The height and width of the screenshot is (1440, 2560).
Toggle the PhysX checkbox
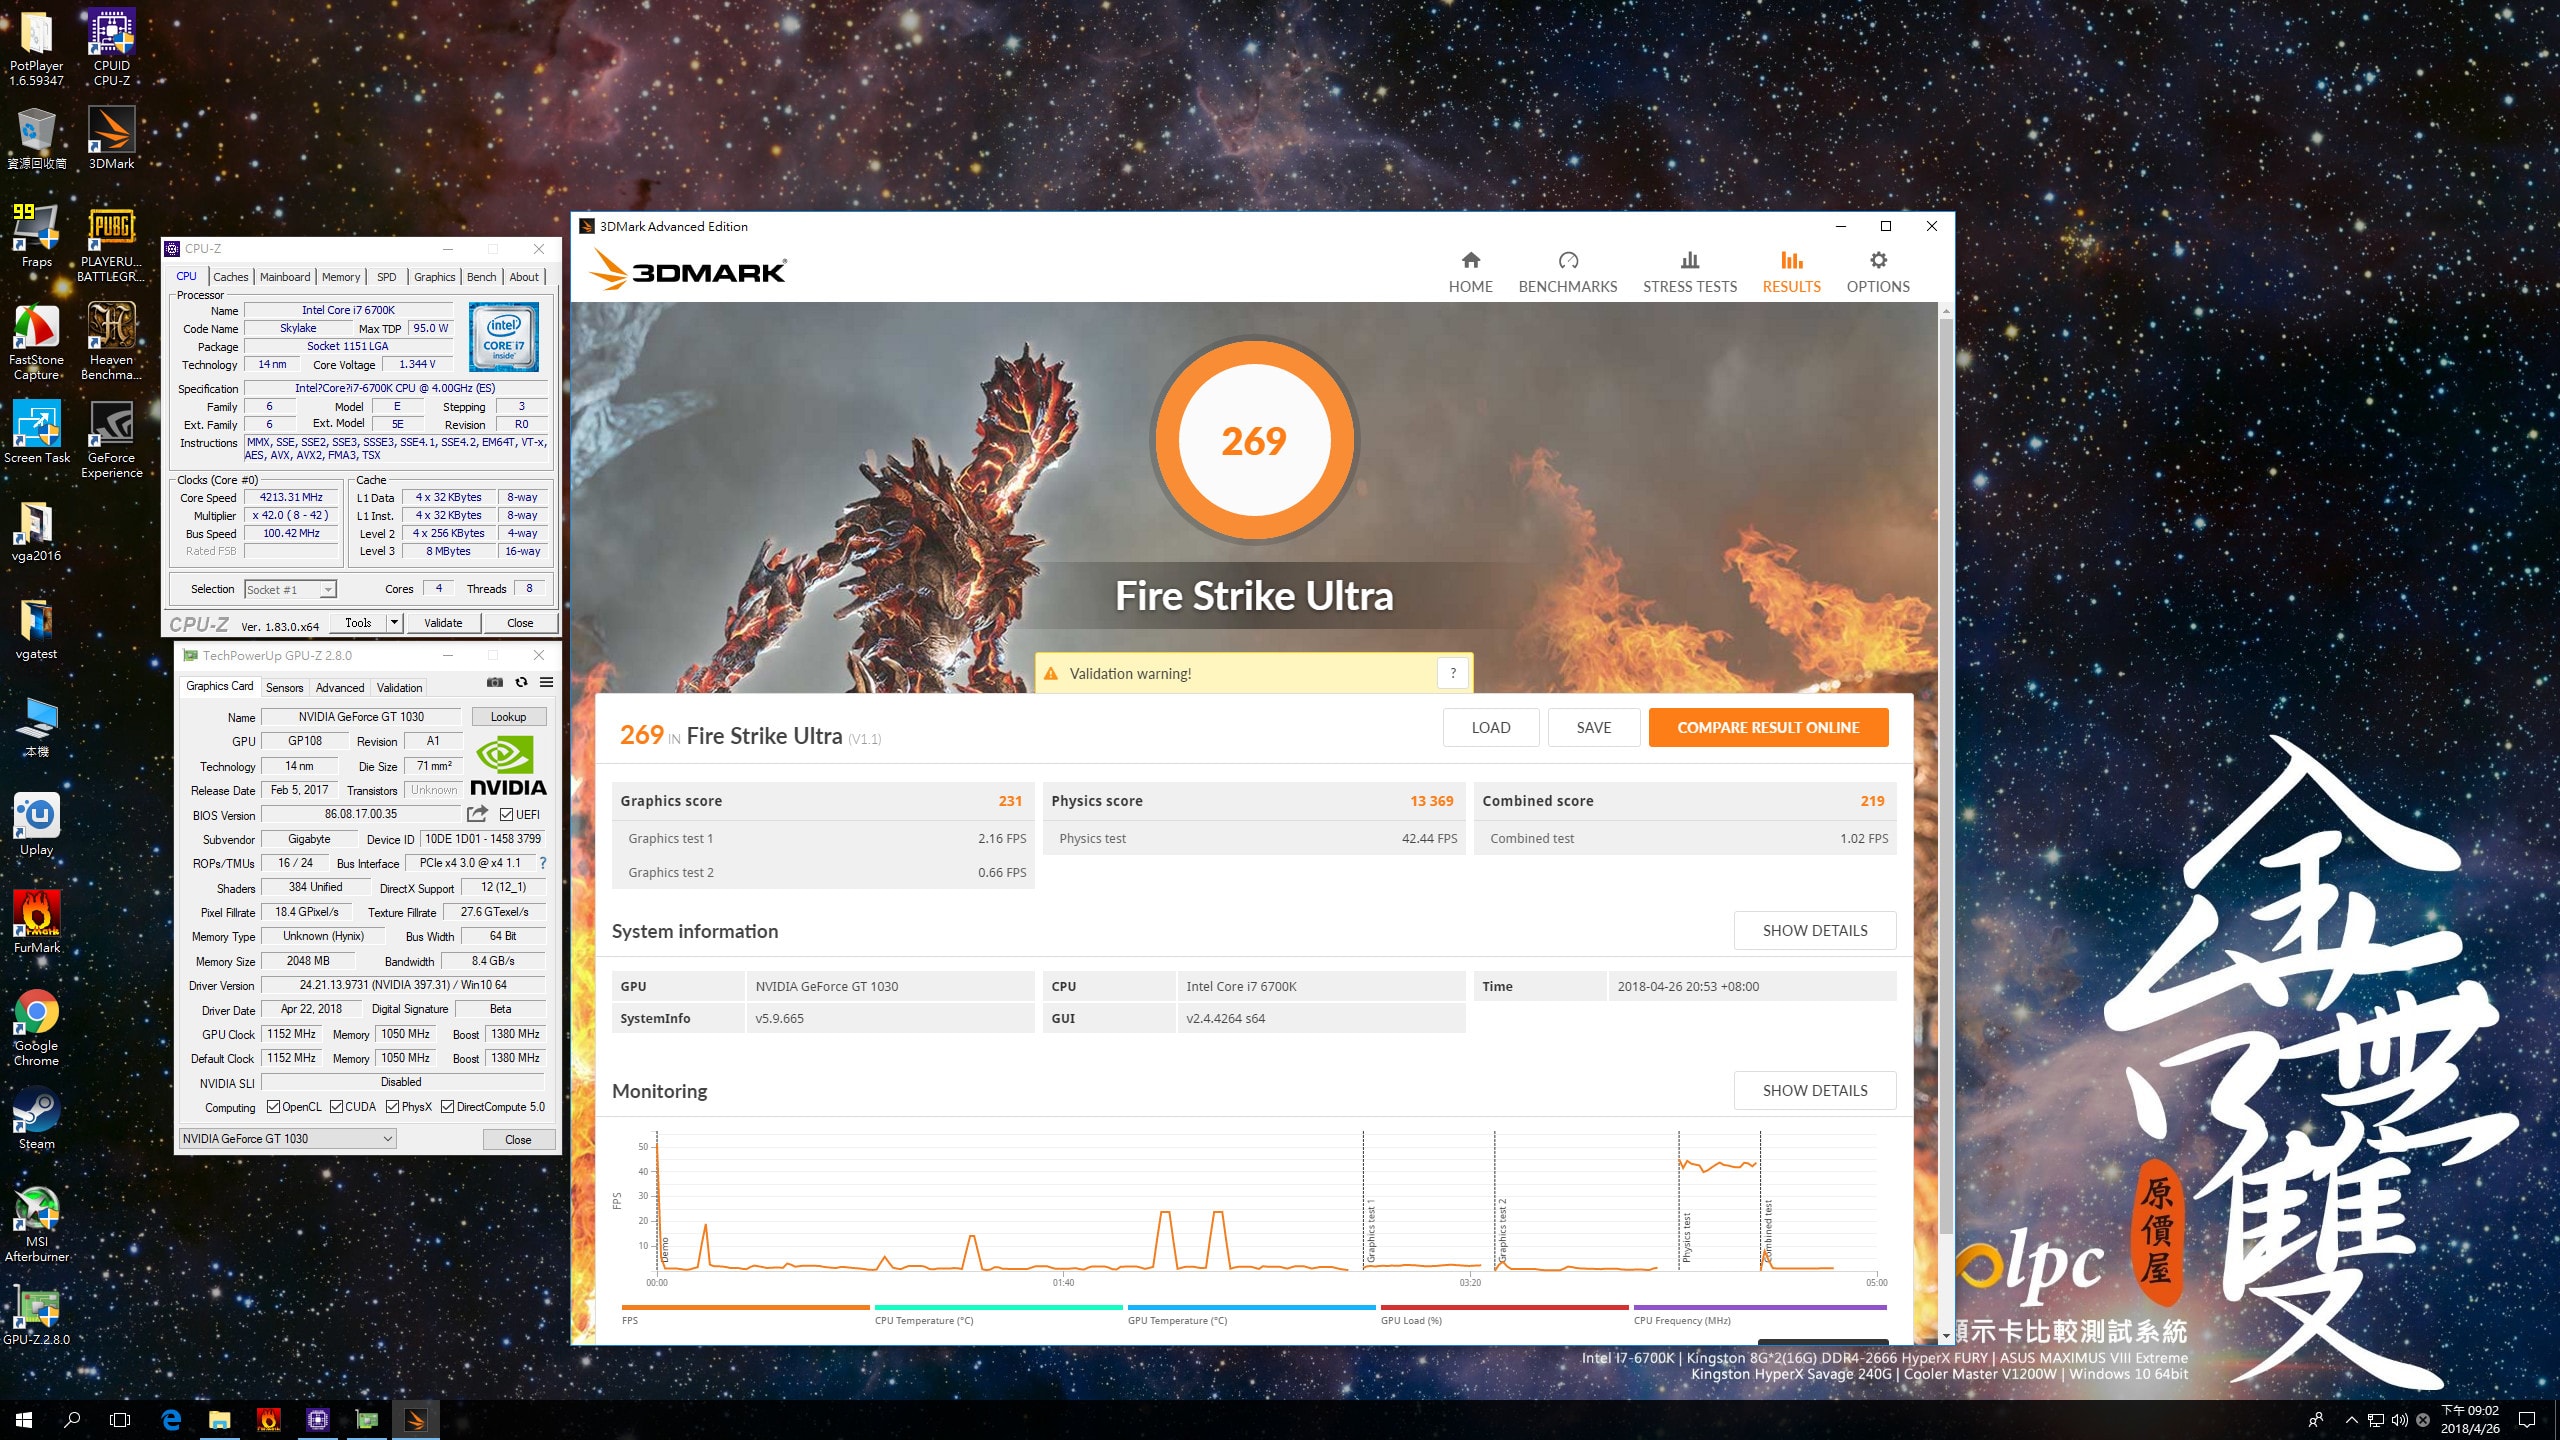click(392, 1107)
